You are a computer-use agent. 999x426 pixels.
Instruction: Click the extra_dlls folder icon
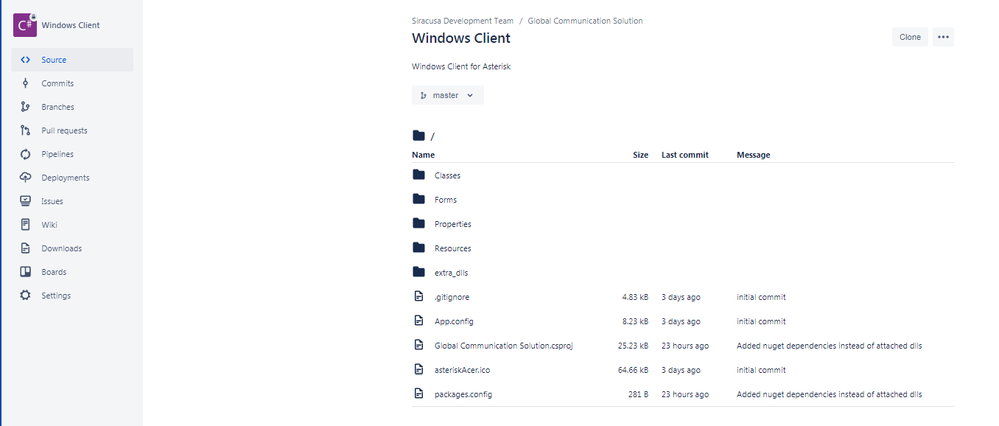[419, 273]
